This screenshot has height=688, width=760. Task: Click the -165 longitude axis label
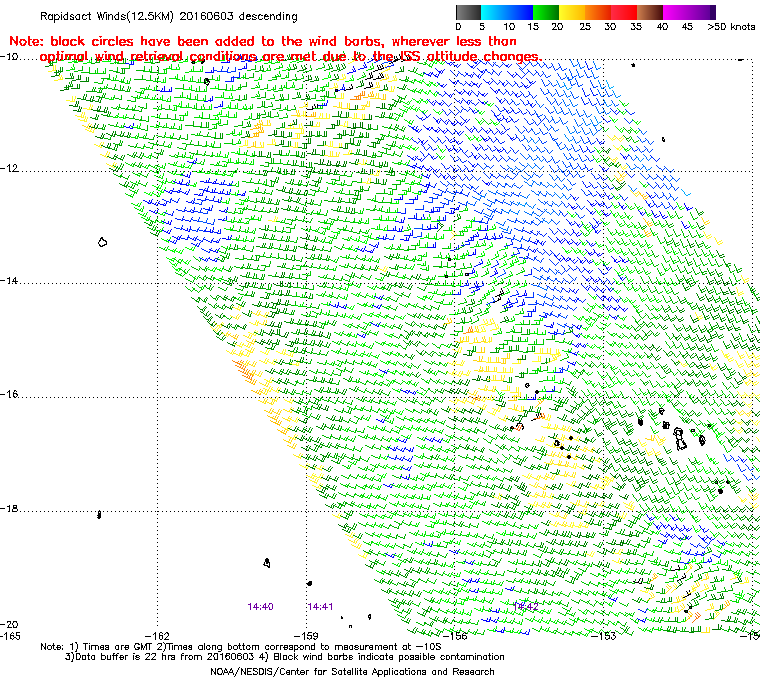click(x=10, y=636)
